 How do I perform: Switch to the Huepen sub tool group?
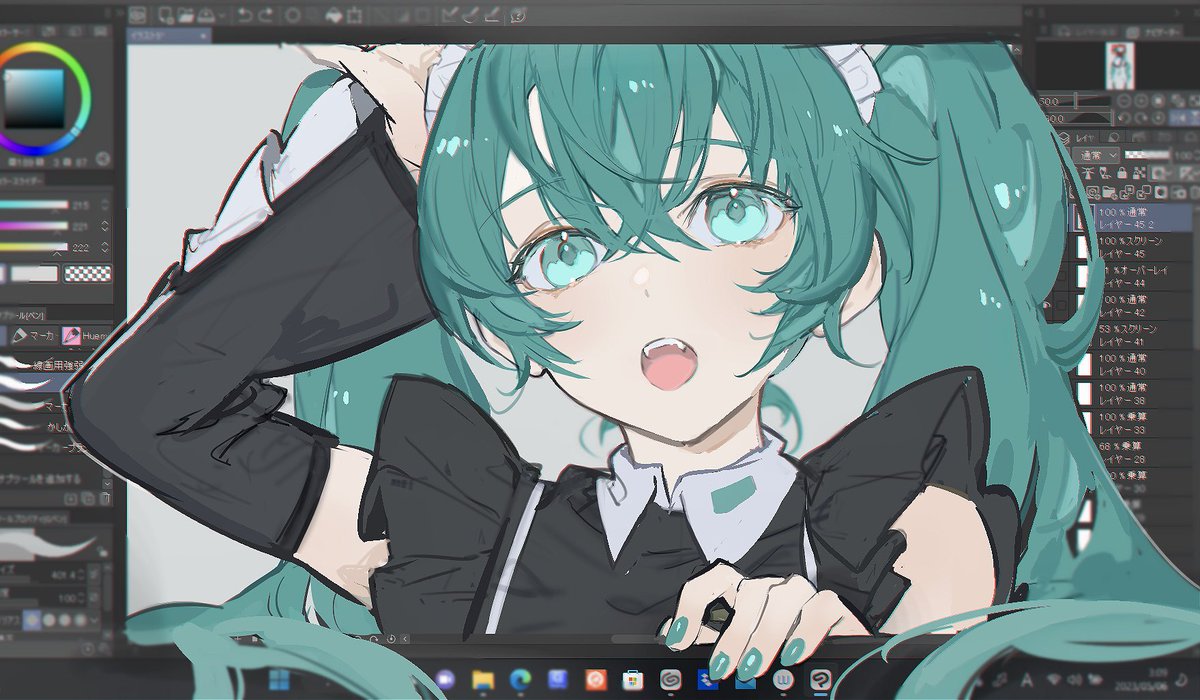click(x=87, y=335)
